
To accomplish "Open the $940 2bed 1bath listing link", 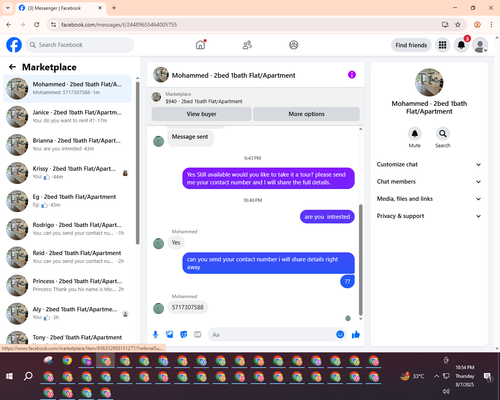I will (204, 101).
